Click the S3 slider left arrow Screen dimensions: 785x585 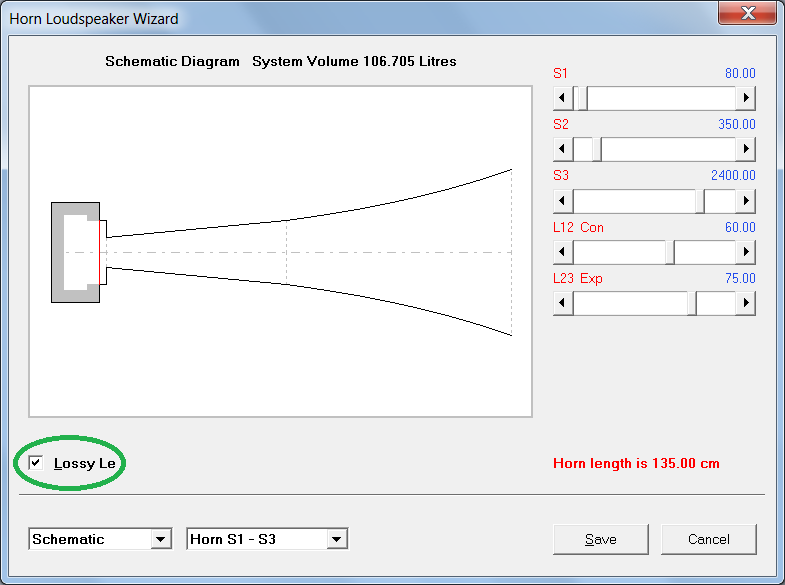pos(563,201)
